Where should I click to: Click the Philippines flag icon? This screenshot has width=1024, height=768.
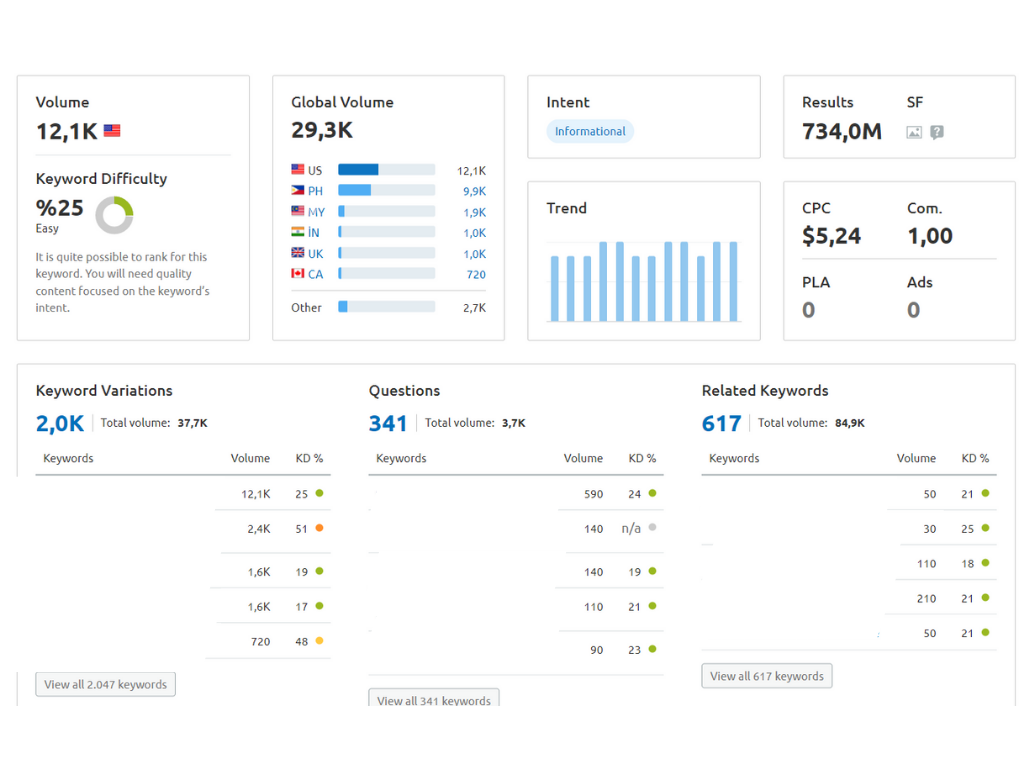pos(298,190)
